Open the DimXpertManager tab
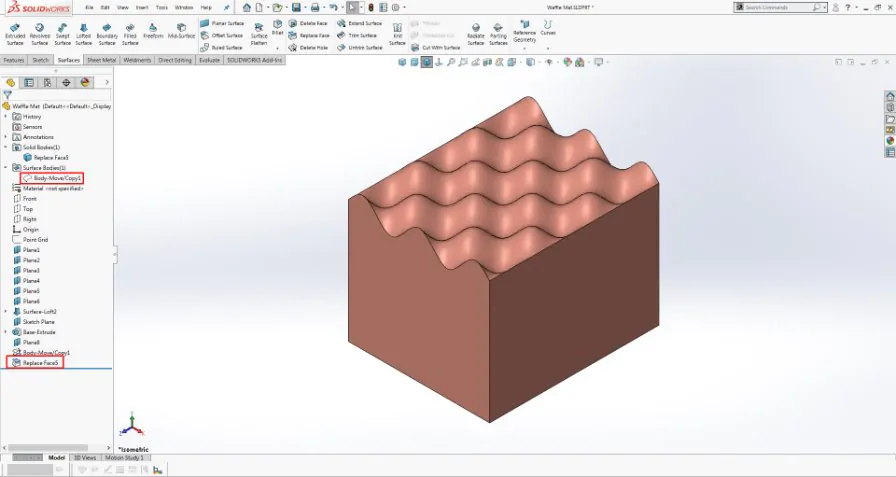The width and height of the screenshot is (896, 477). [x=66, y=83]
